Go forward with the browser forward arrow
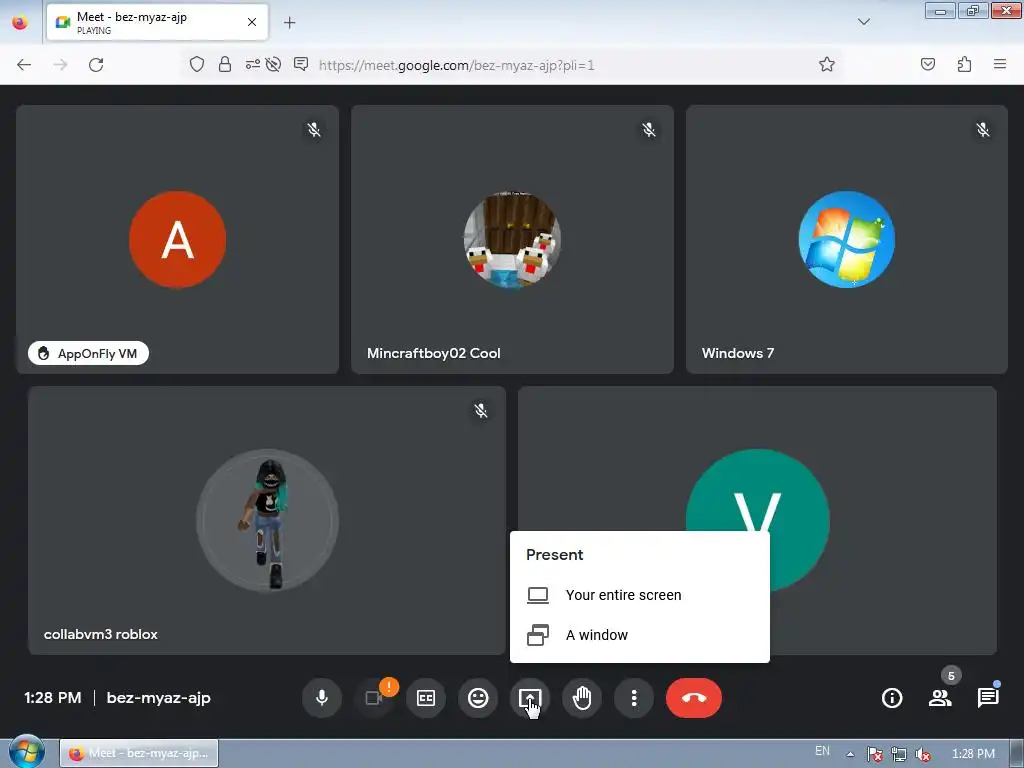 60,65
